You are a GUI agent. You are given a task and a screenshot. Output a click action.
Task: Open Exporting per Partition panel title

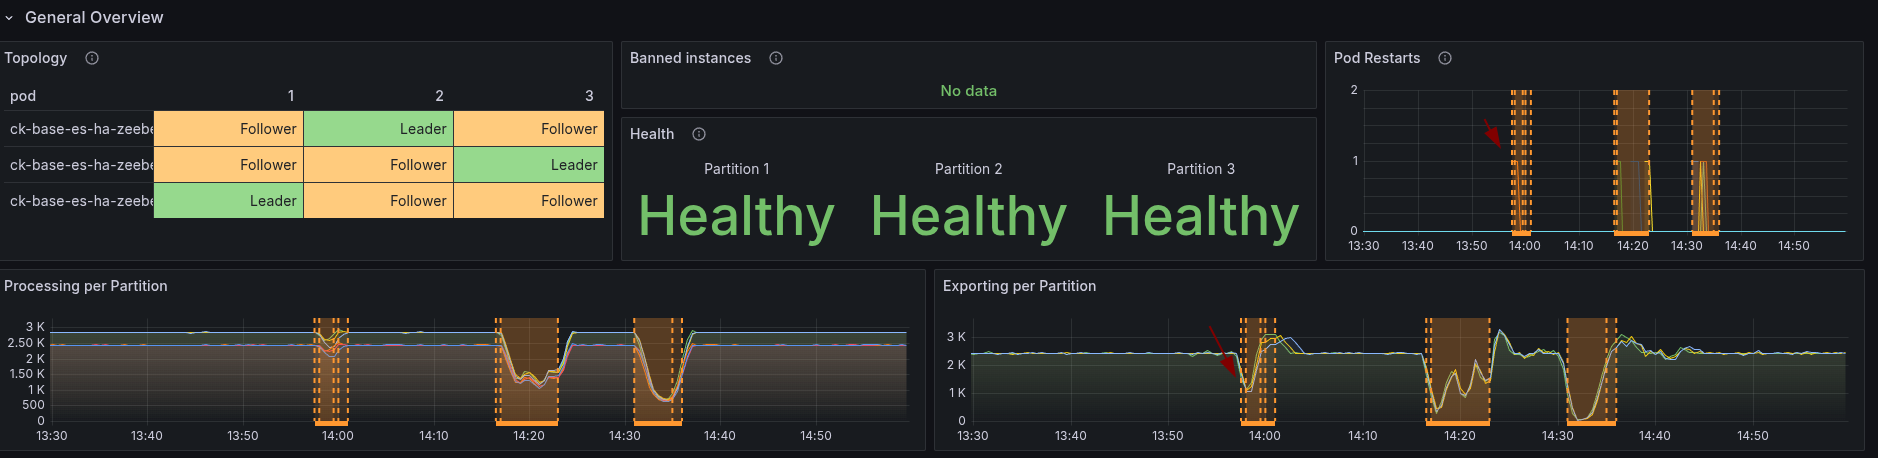(x=1019, y=286)
